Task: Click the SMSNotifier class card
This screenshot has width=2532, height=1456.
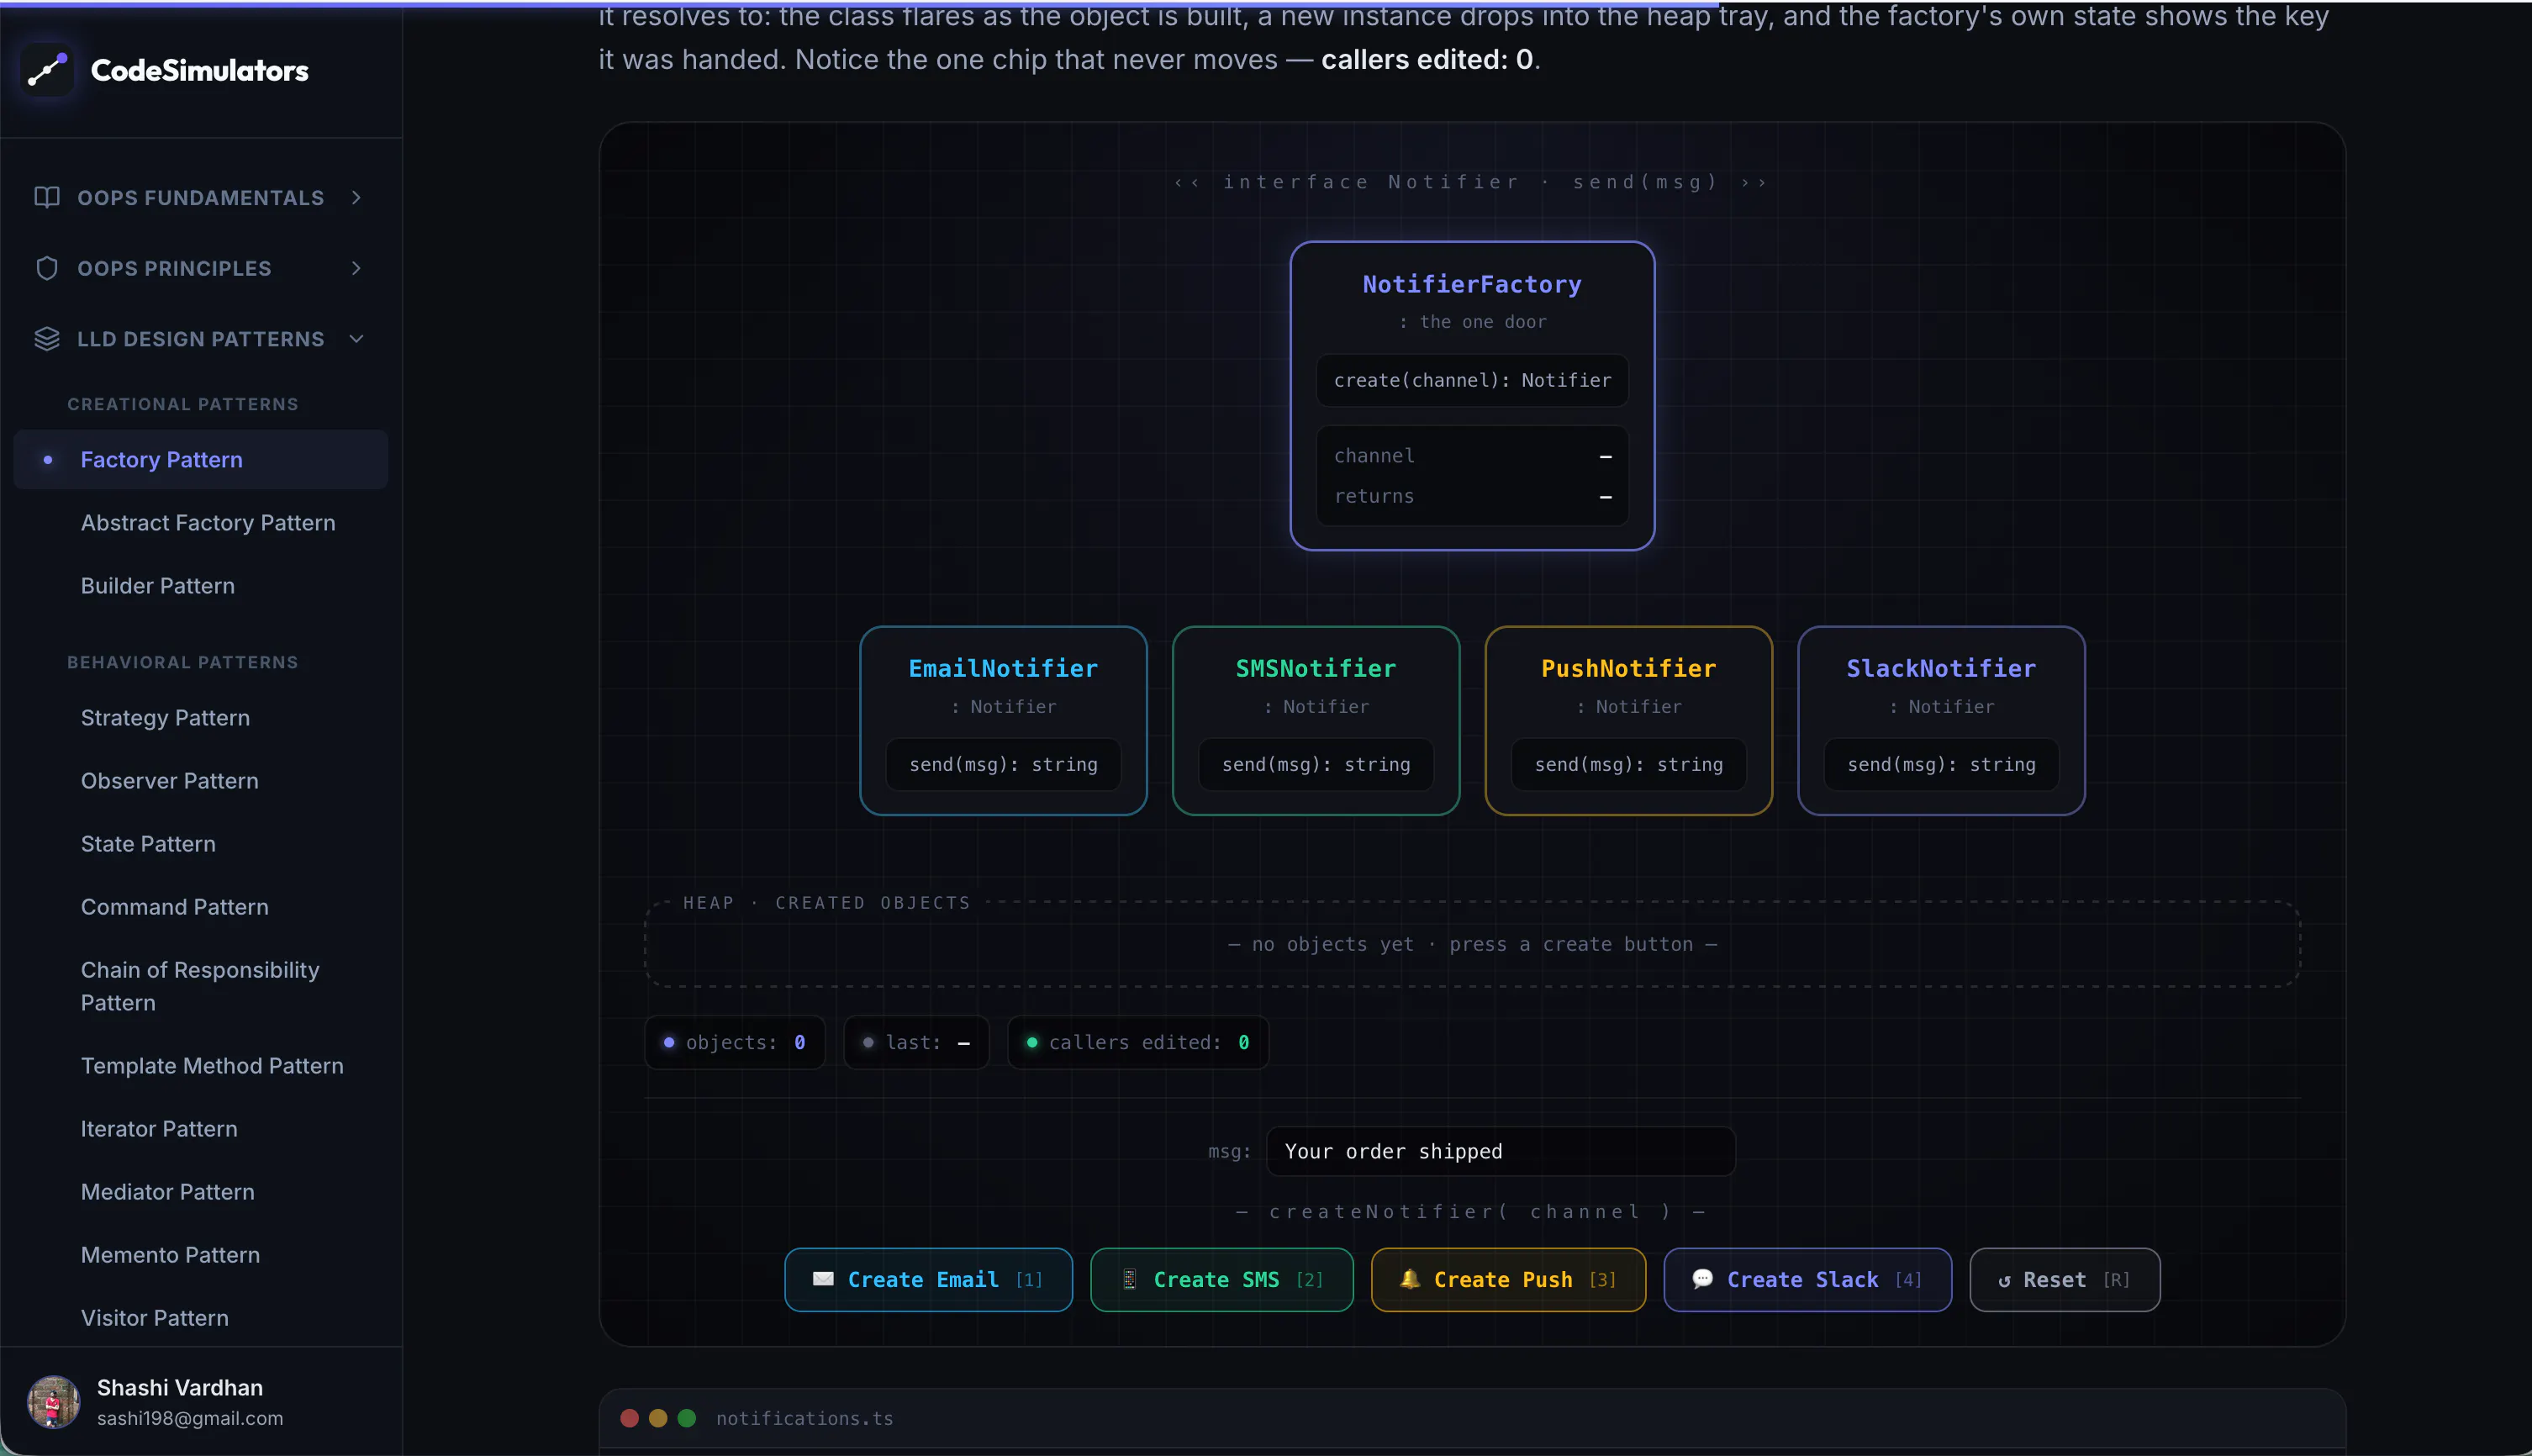Action: pos(1316,720)
